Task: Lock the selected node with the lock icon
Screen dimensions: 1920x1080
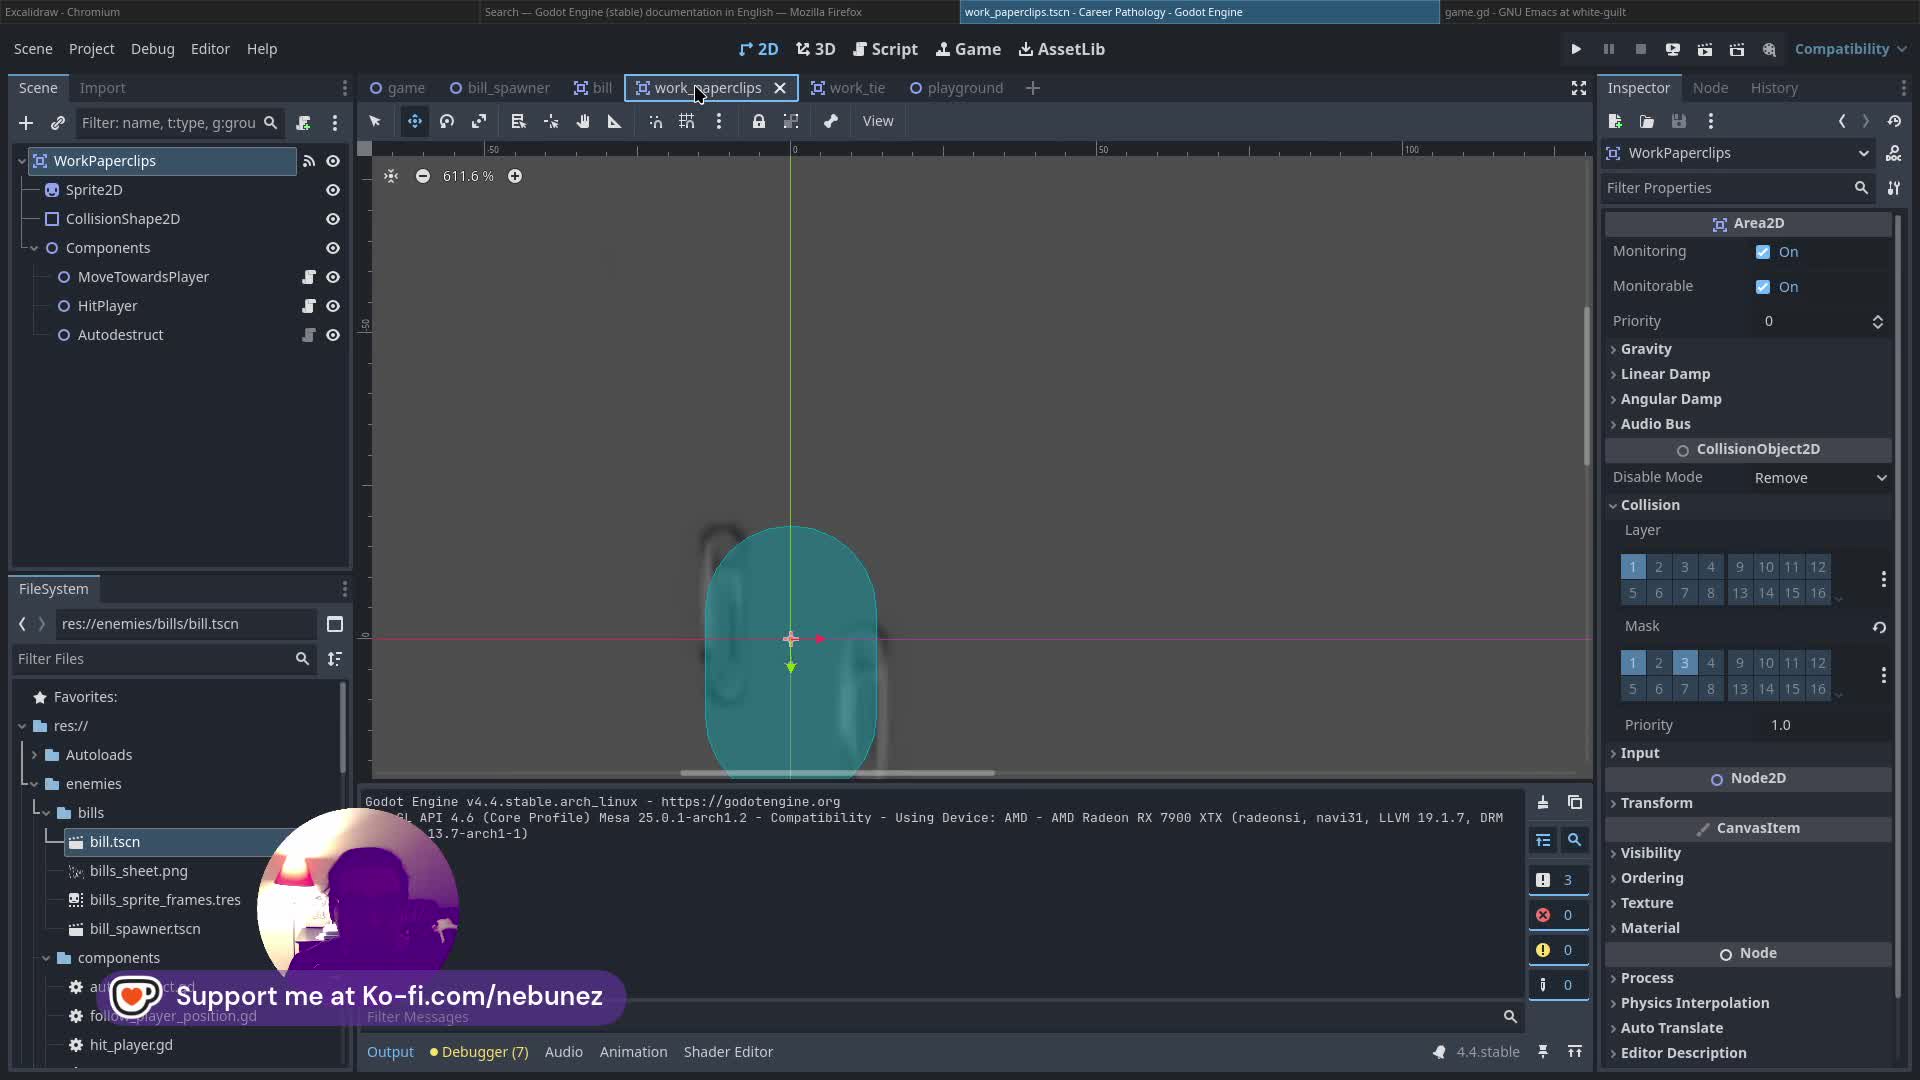Action: (x=759, y=121)
